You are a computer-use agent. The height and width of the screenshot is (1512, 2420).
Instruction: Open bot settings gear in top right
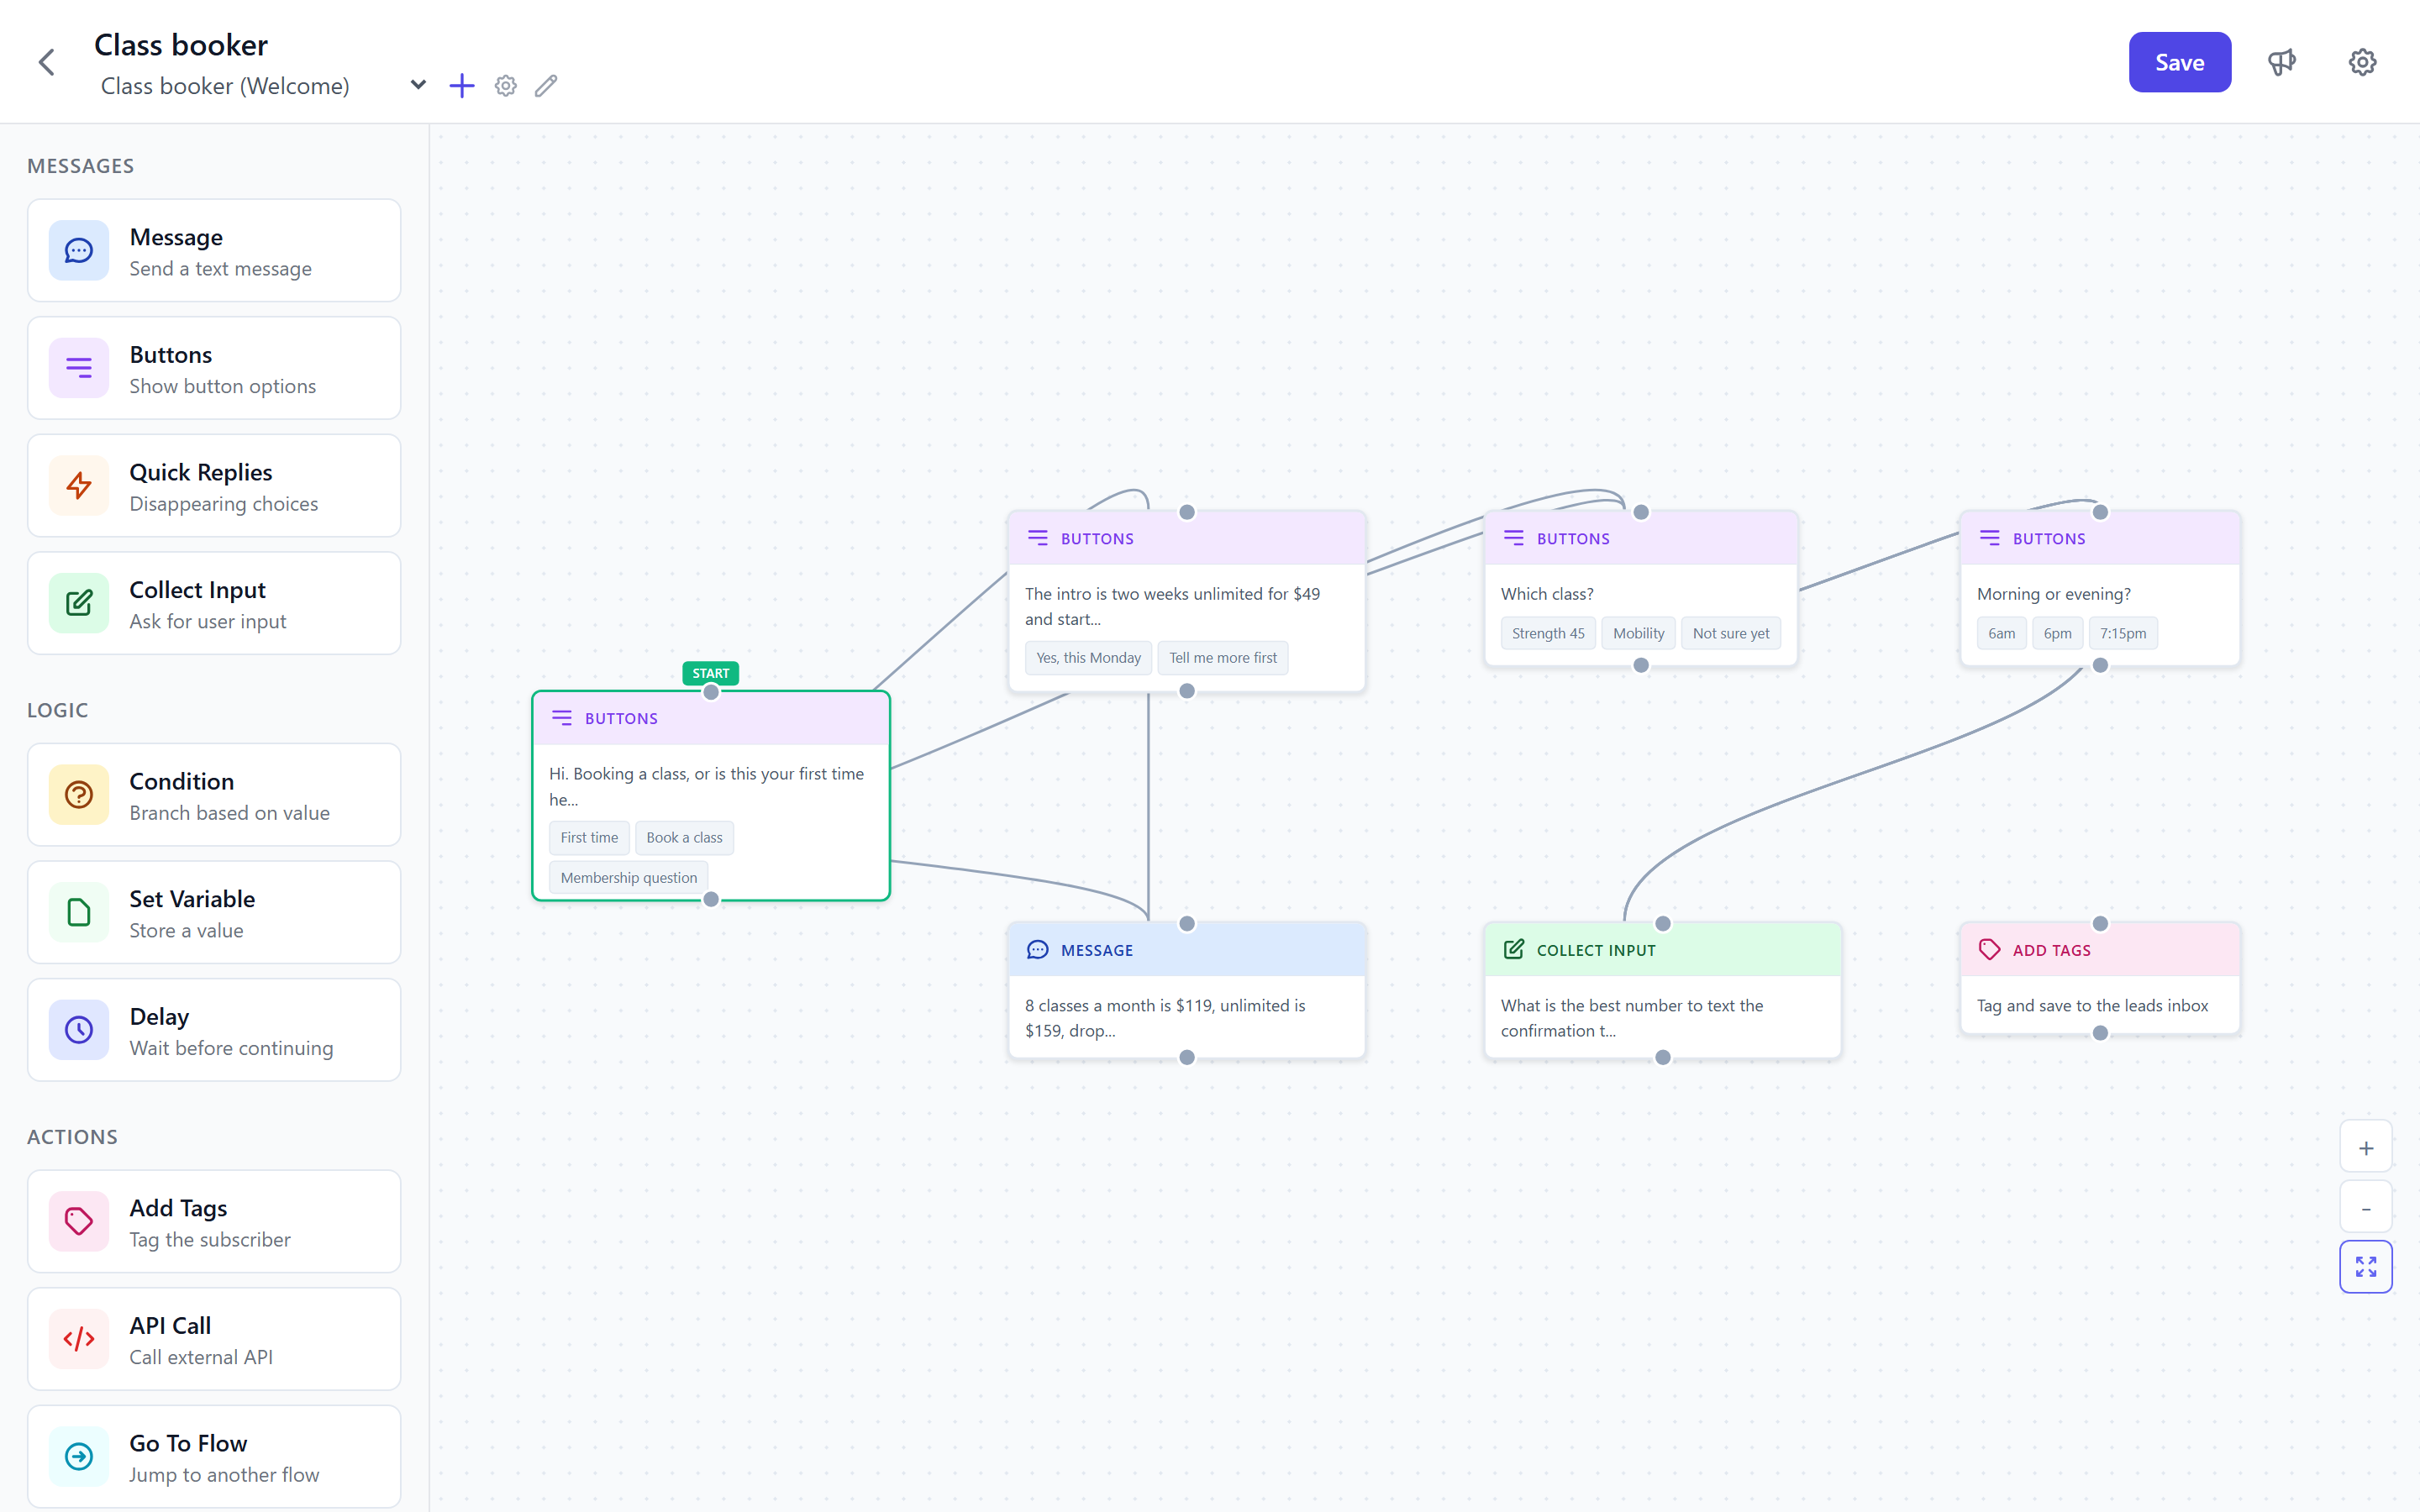pos(2362,62)
